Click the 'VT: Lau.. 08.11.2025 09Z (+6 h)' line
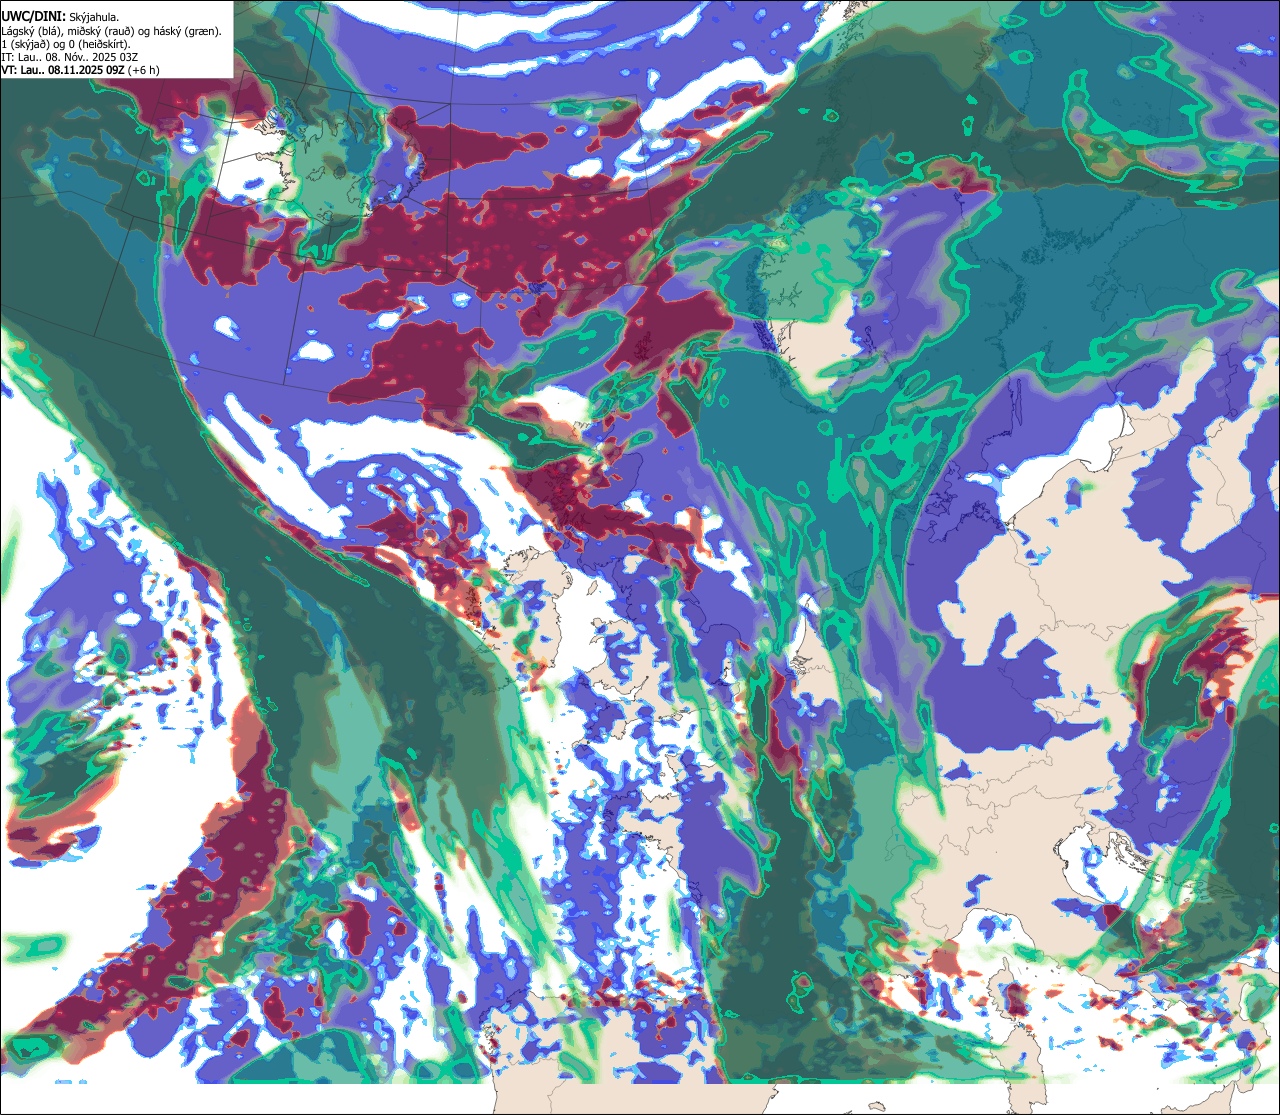 [x=80, y=69]
